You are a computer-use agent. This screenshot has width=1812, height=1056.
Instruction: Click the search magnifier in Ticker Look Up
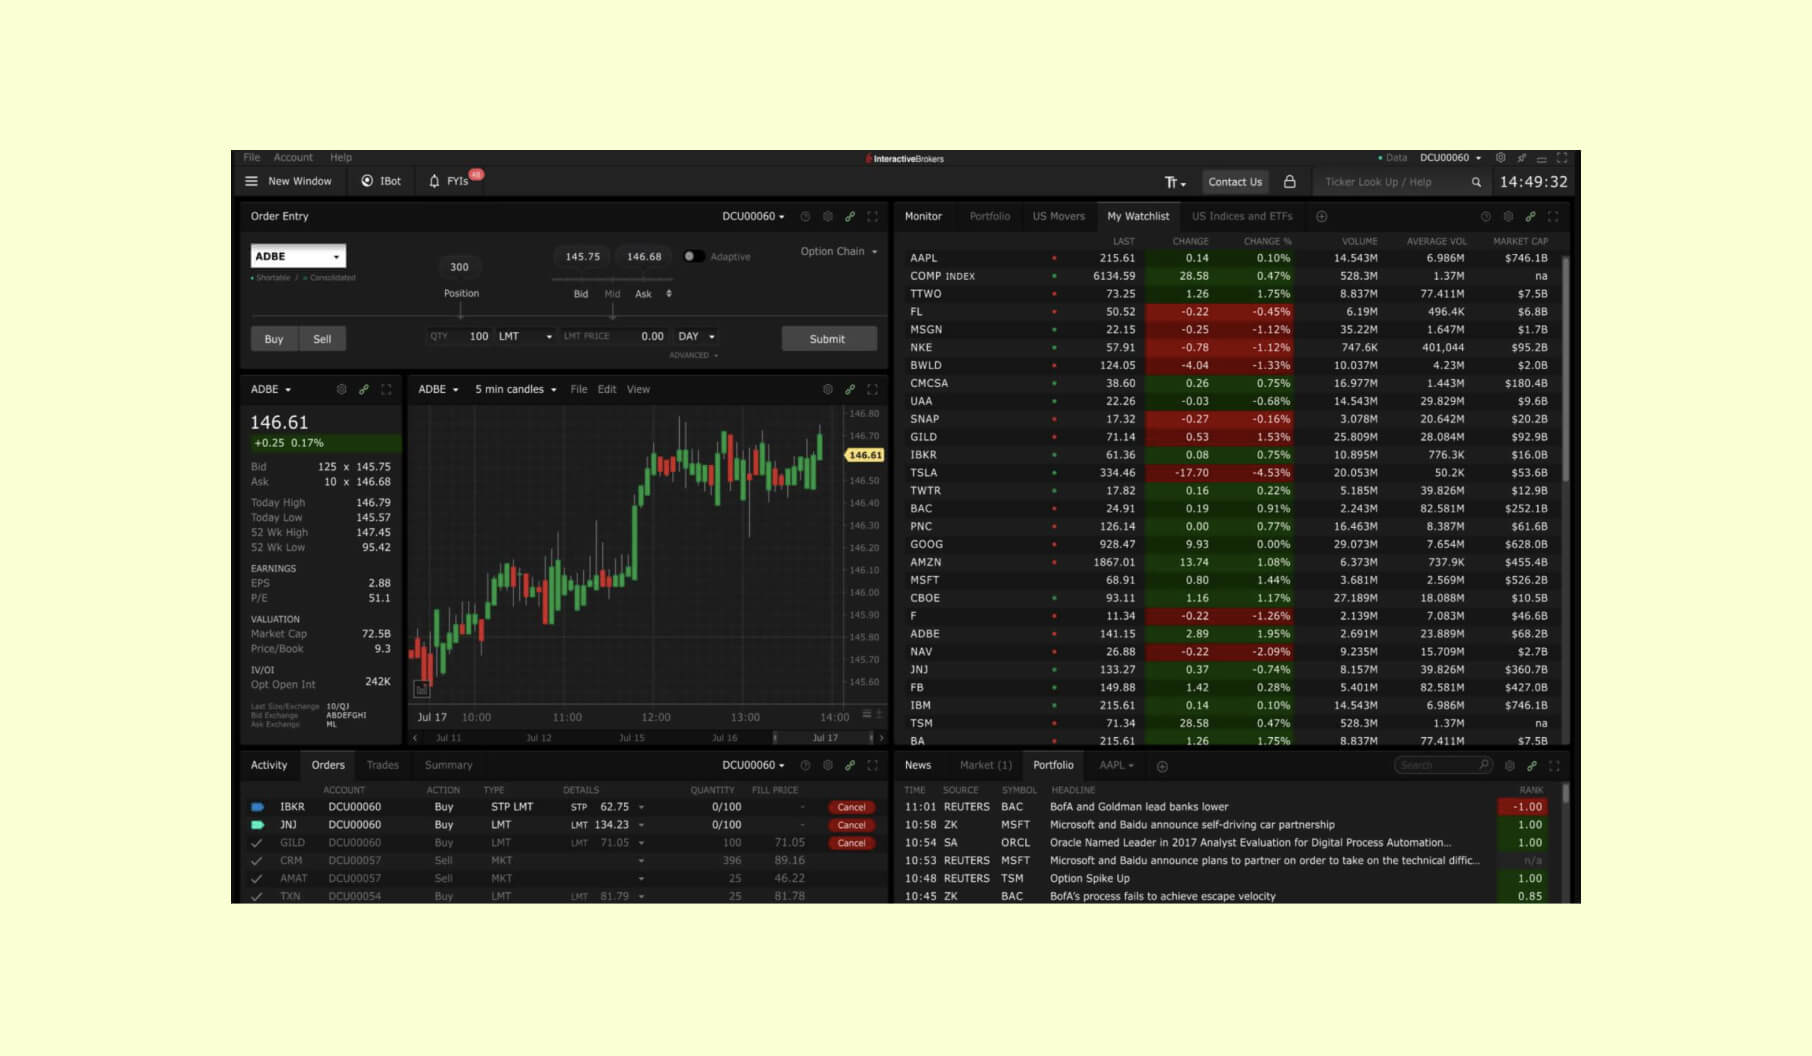pyautogui.click(x=1477, y=181)
